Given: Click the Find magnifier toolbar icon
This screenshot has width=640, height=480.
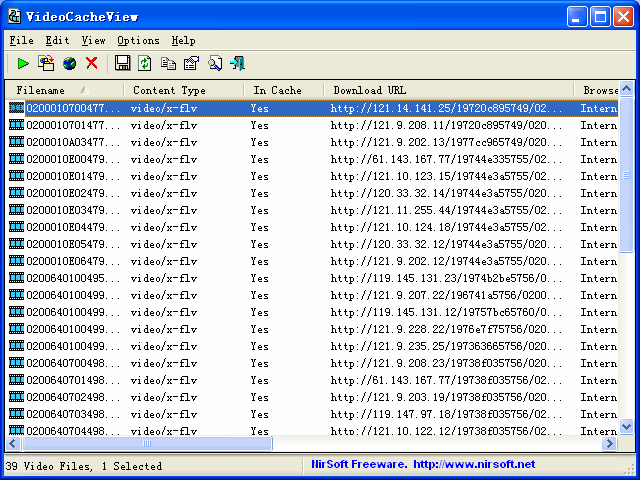Looking at the screenshot, I should 215,64.
